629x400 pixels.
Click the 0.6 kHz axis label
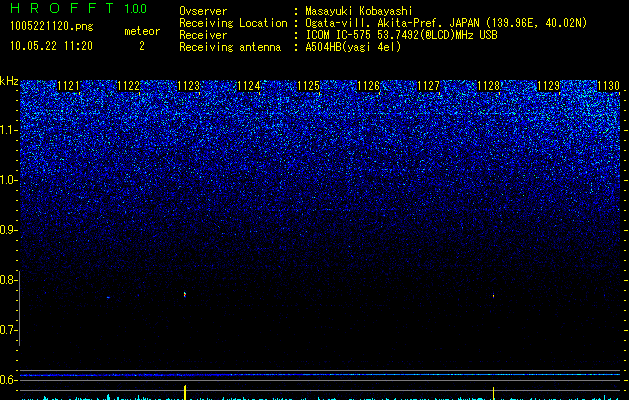click(x=8, y=380)
